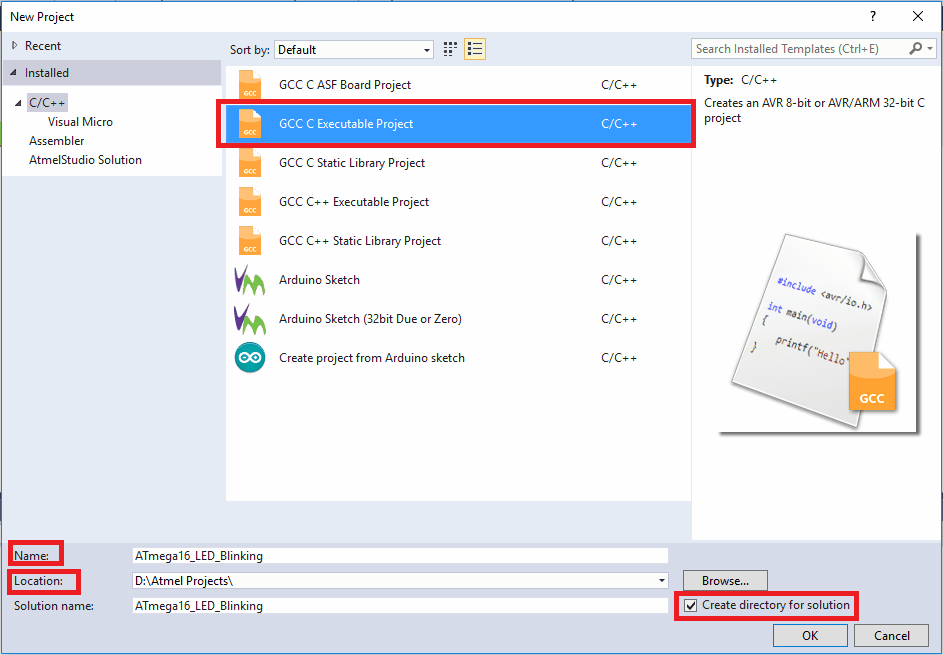Collapse the Installed templates section
Image resolution: width=943 pixels, height=655 pixels.
tap(11, 72)
